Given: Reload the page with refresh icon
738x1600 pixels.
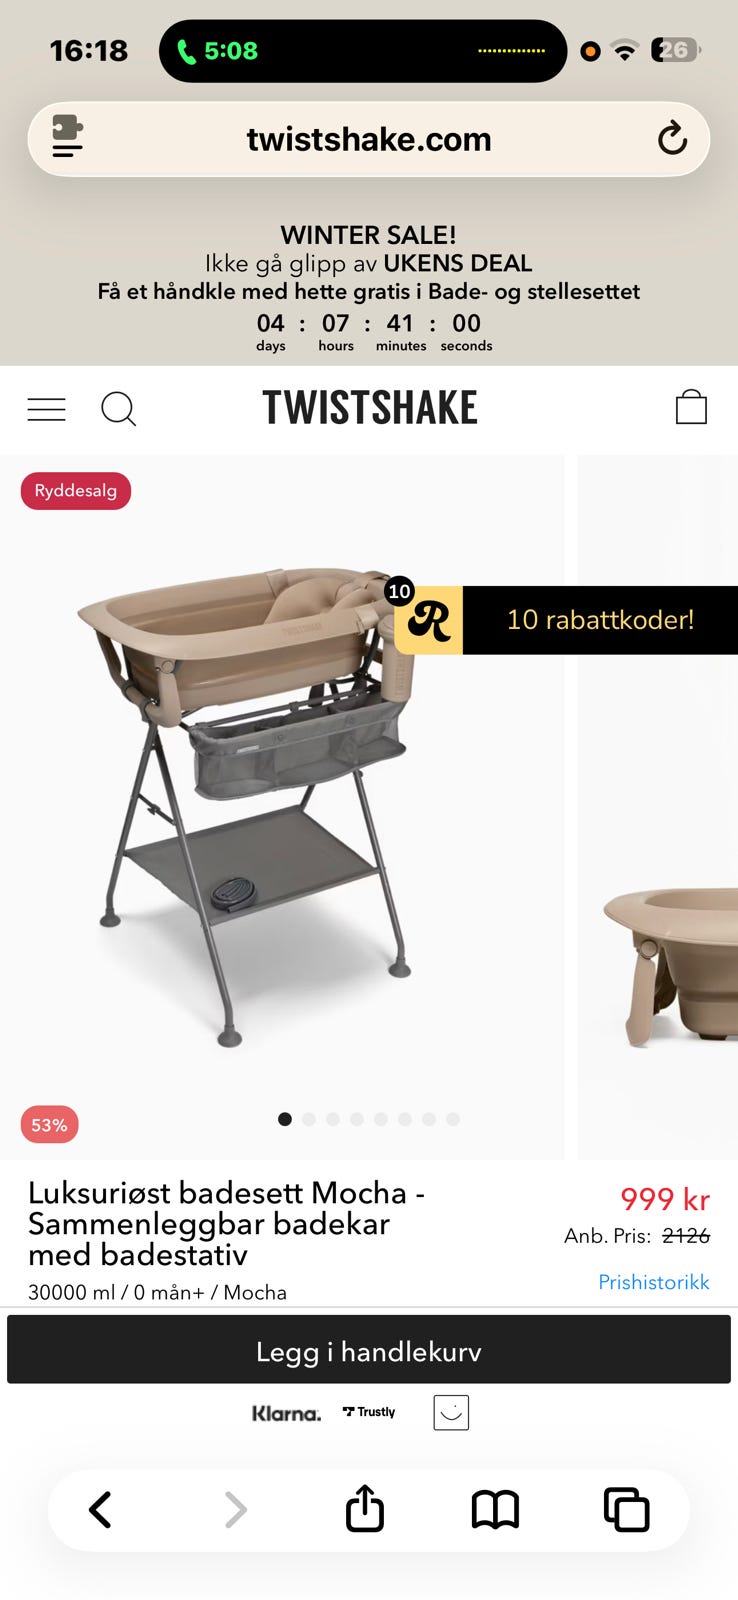Looking at the screenshot, I should 672,139.
